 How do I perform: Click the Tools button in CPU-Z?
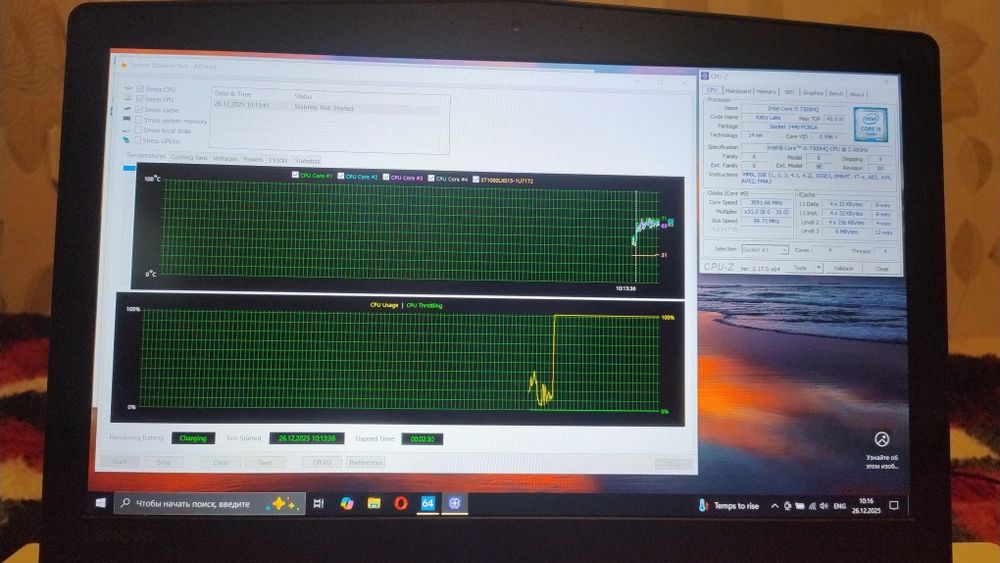click(801, 268)
